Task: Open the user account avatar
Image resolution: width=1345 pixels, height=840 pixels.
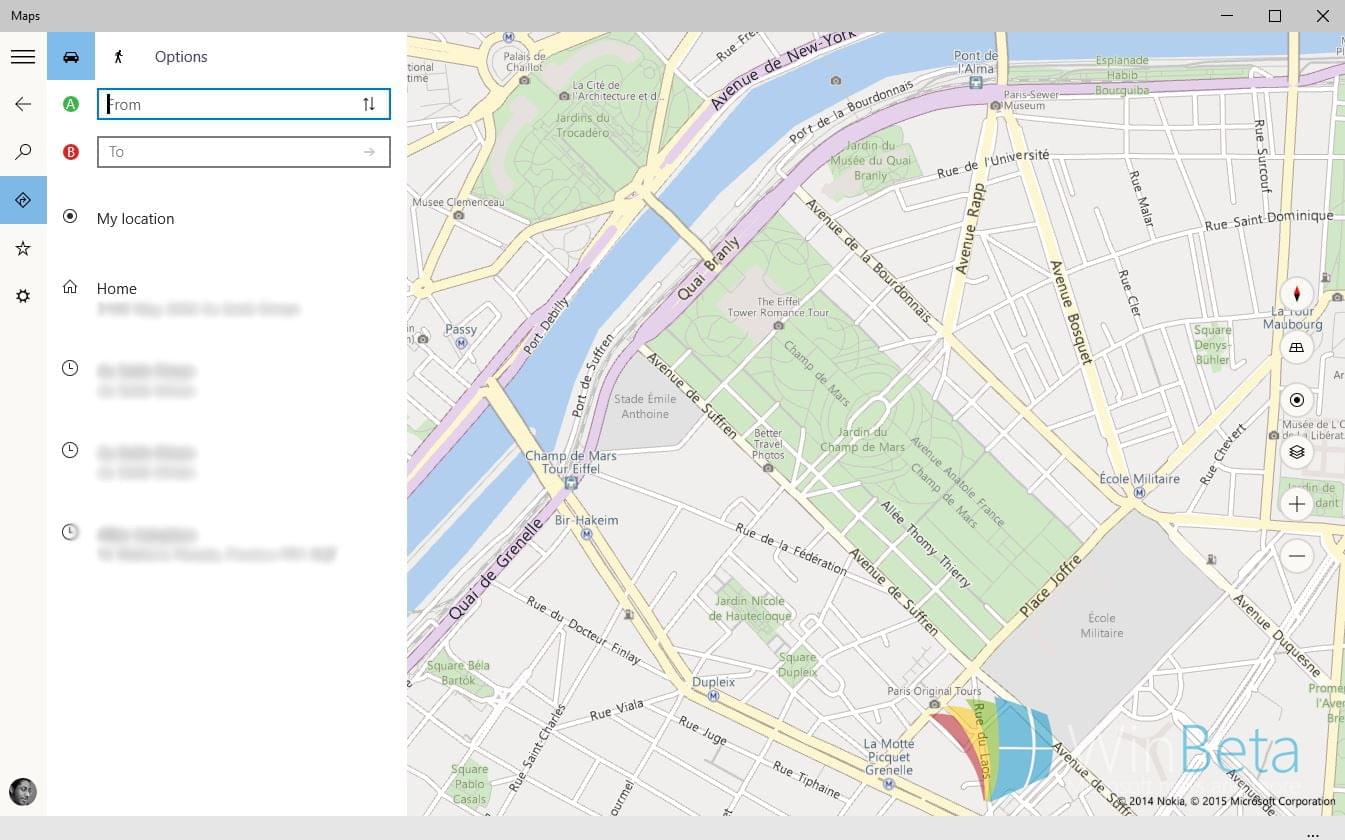Action: pyautogui.click(x=23, y=792)
